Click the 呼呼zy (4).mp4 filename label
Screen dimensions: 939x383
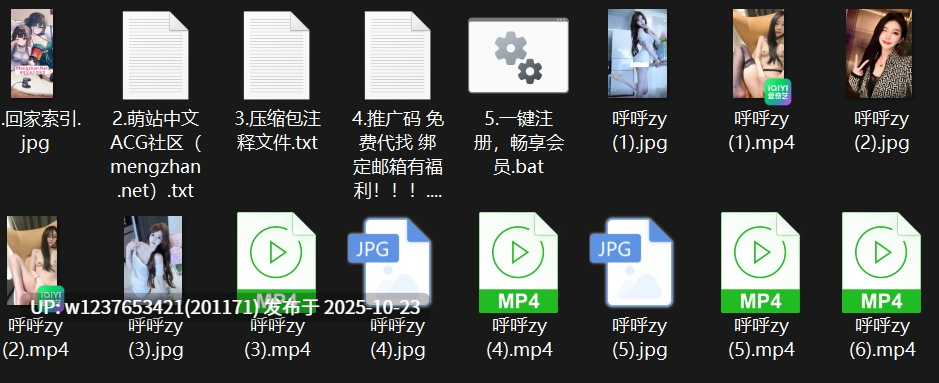pos(519,338)
